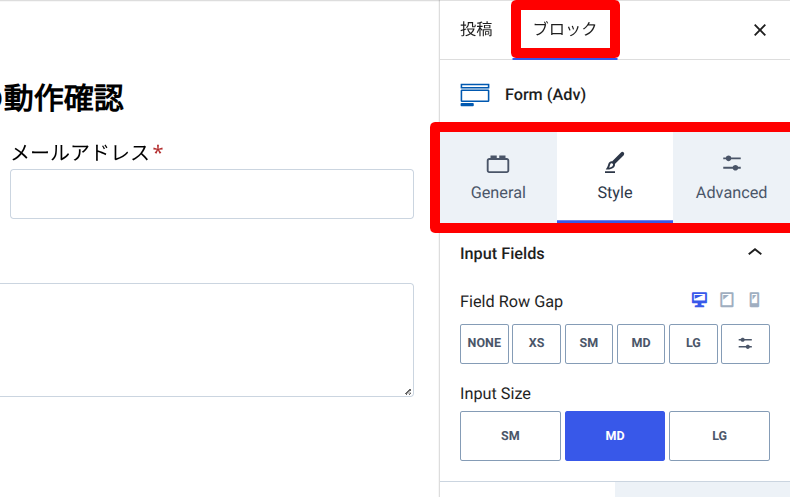Select desktop device for Field Row Gap
The image size is (790, 497).
[699, 300]
